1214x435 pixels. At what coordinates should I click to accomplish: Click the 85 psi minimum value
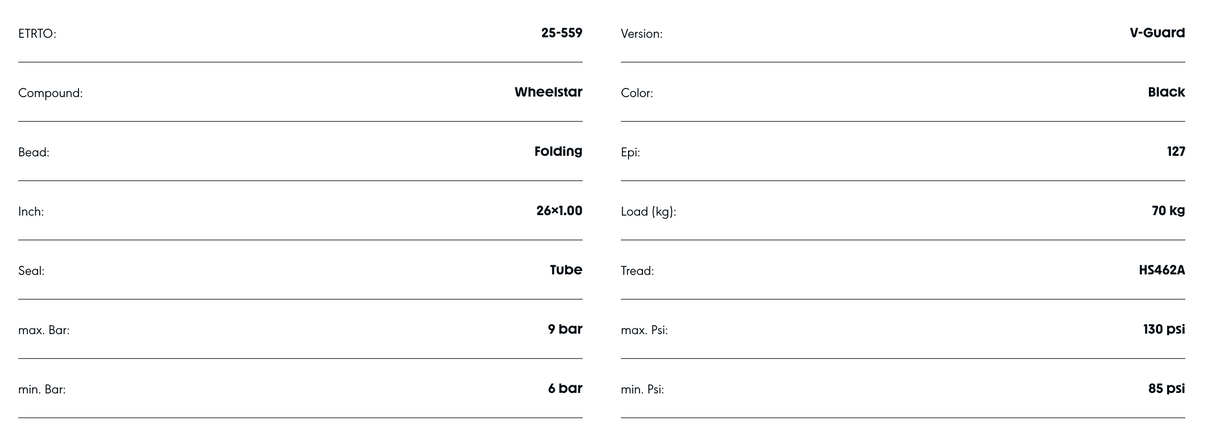point(1167,388)
